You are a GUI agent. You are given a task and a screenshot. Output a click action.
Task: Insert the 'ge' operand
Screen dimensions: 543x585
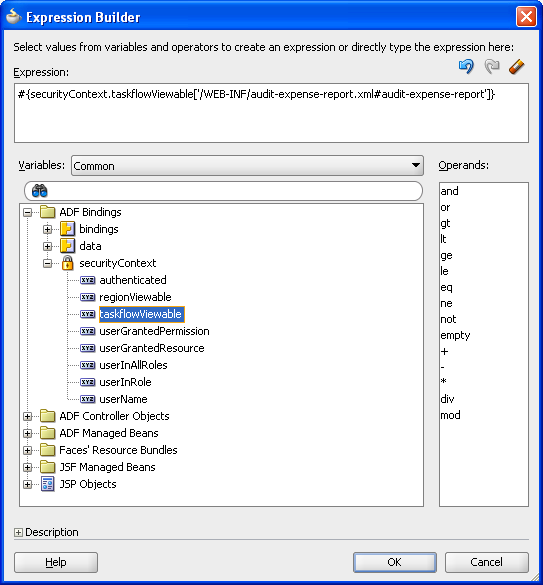pyautogui.click(x=446, y=255)
